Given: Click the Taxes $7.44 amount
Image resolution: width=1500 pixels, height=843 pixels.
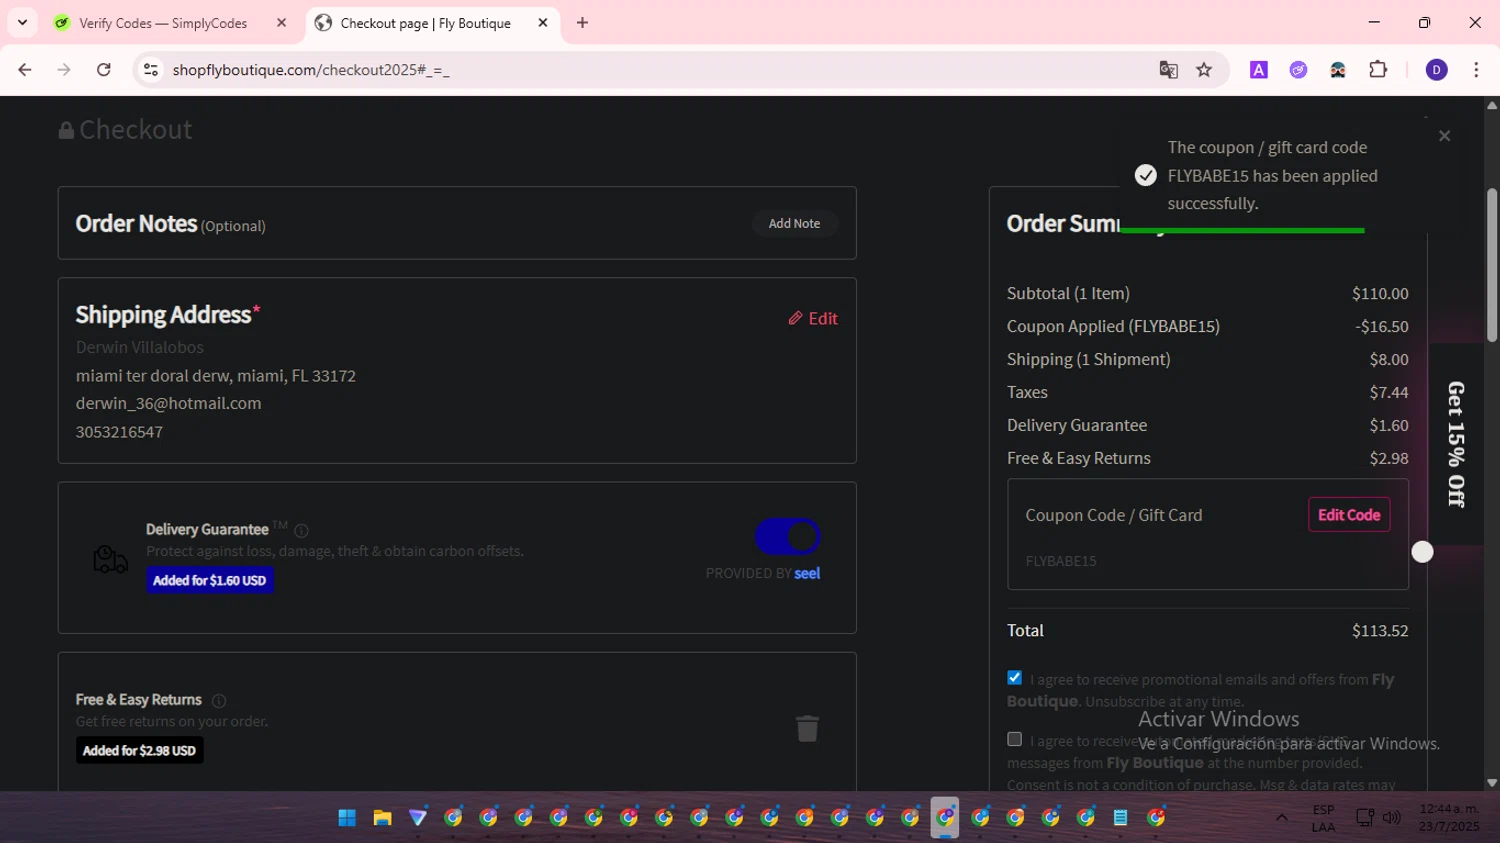Looking at the screenshot, I should tap(1389, 393).
